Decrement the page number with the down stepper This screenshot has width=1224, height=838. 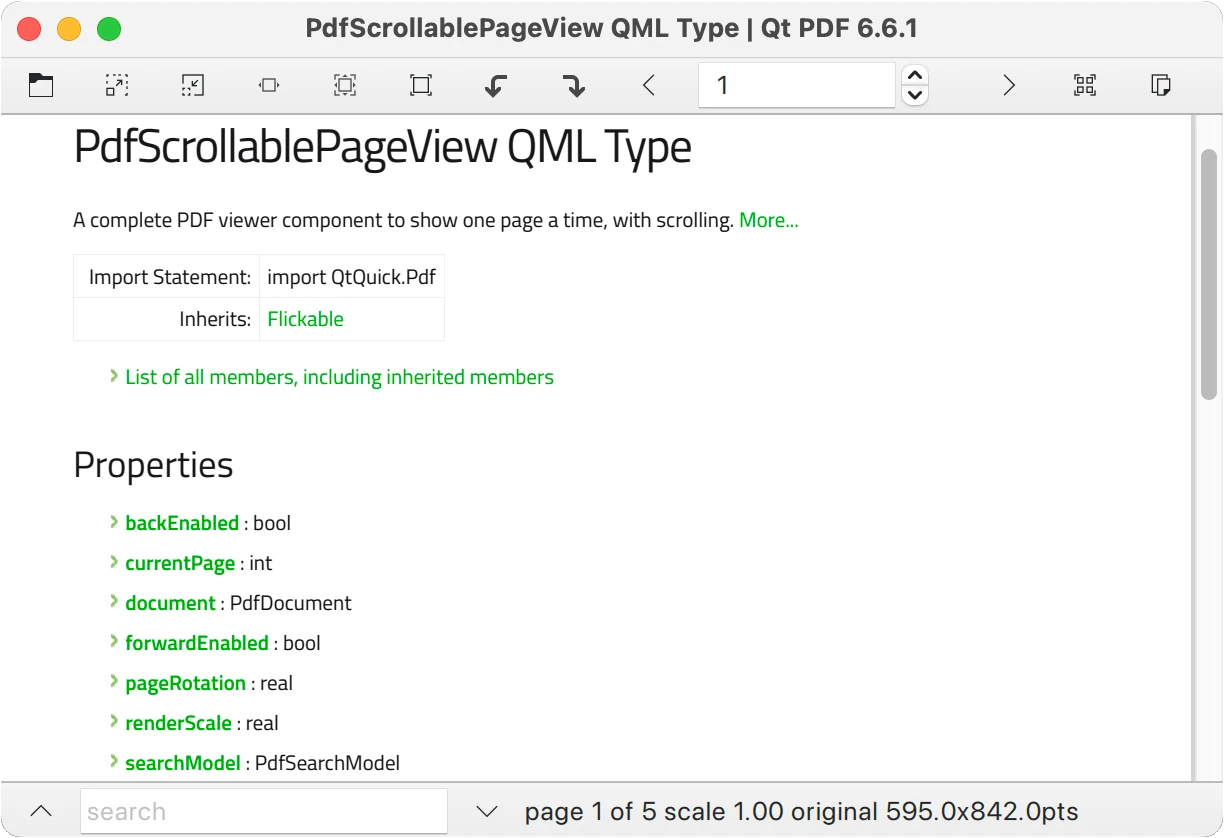tap(914, 96)
